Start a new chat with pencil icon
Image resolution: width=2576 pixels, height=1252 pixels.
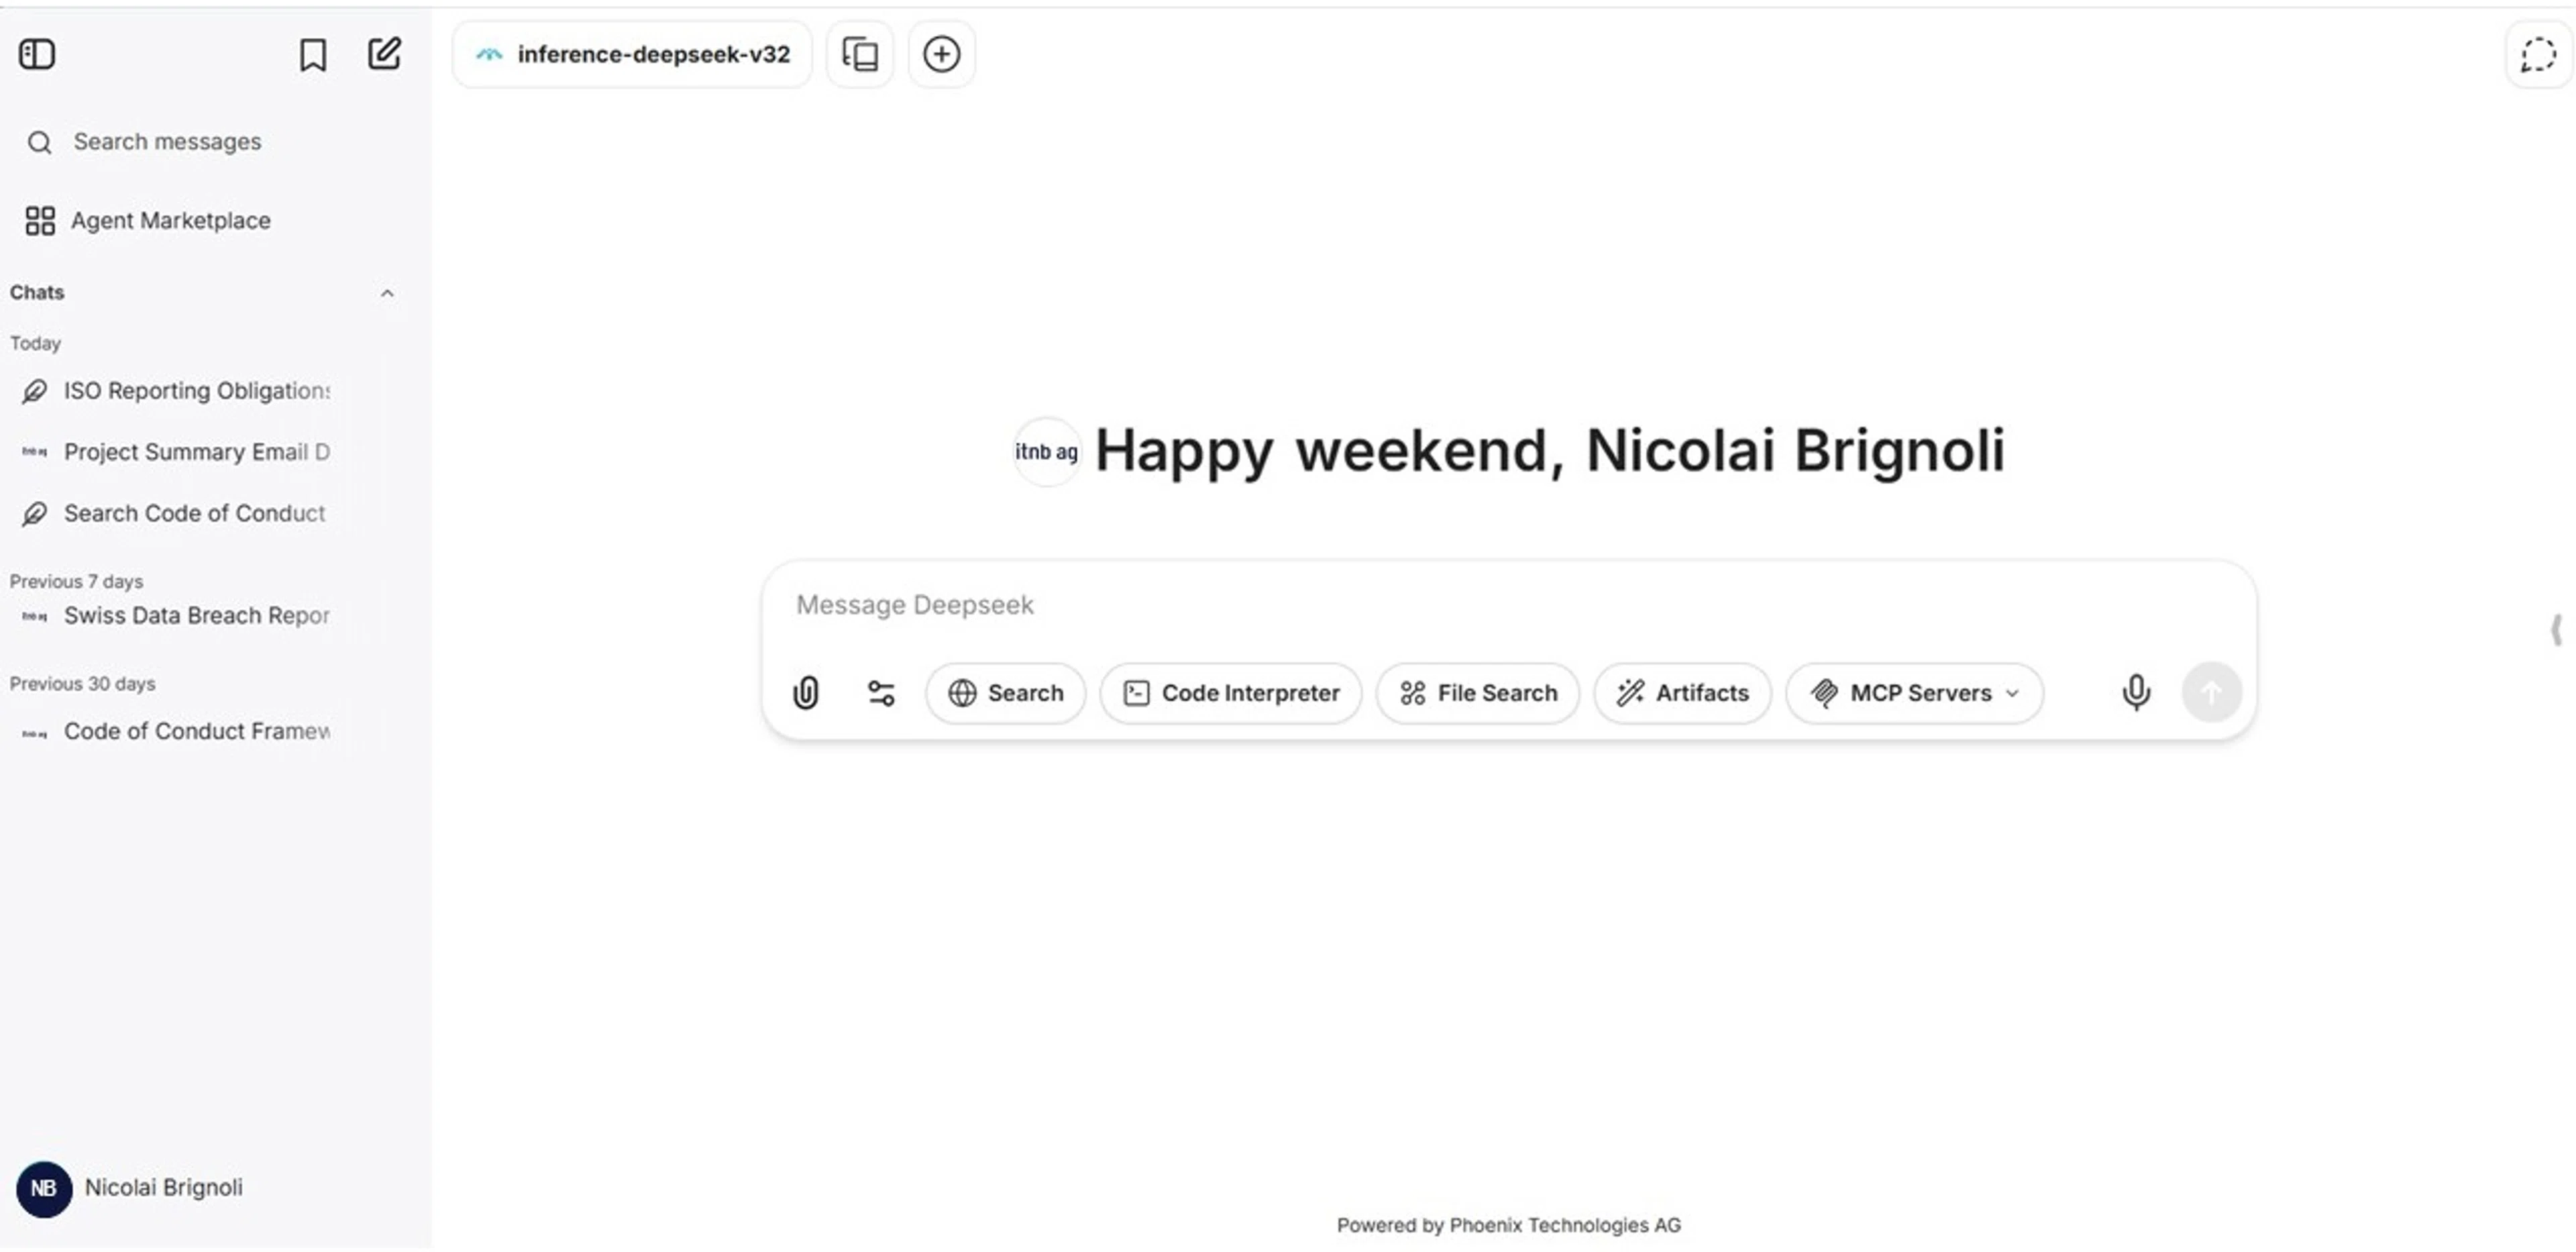click(x=384, y=54)
